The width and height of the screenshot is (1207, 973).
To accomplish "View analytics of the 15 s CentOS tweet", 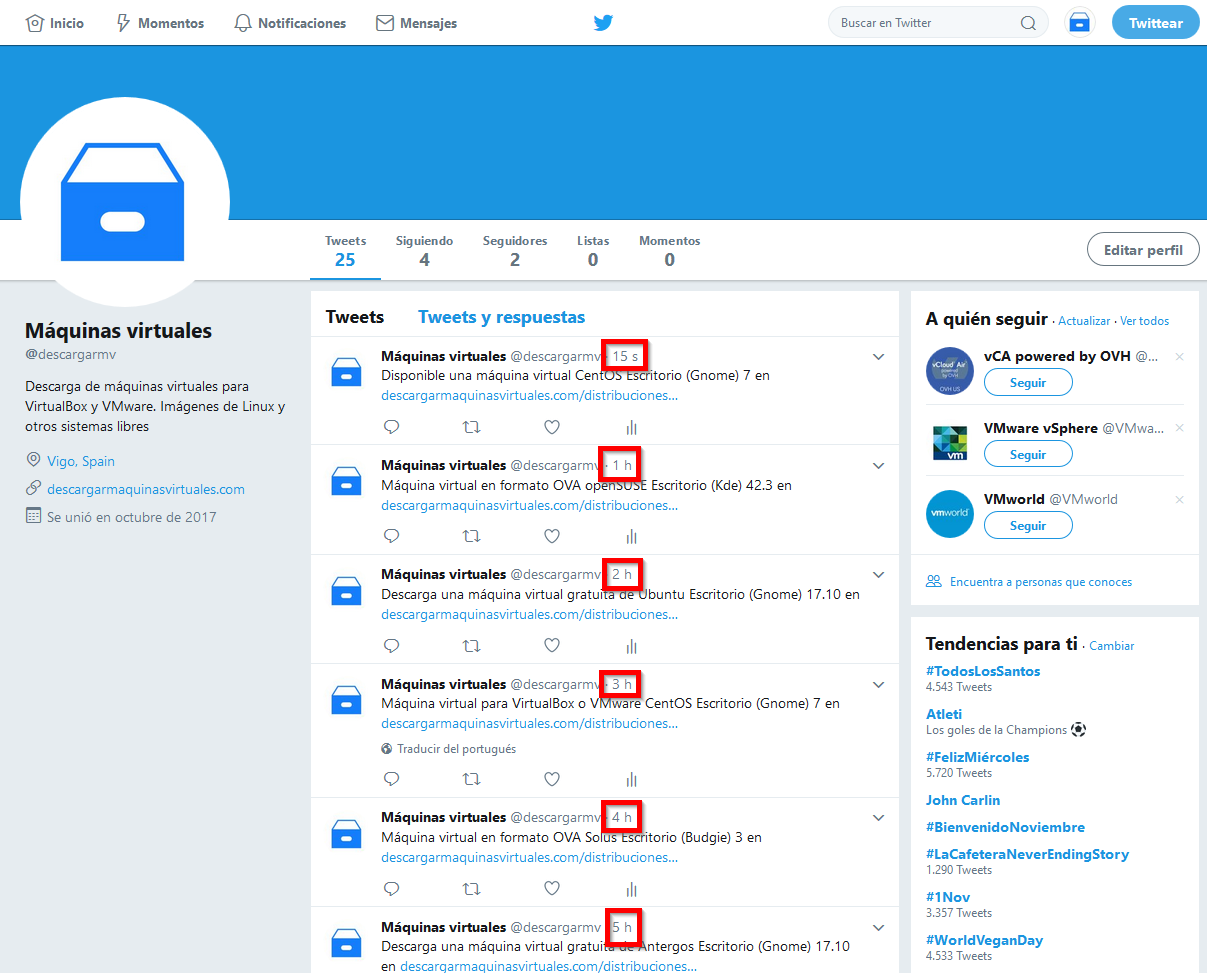I will (631, 427).
